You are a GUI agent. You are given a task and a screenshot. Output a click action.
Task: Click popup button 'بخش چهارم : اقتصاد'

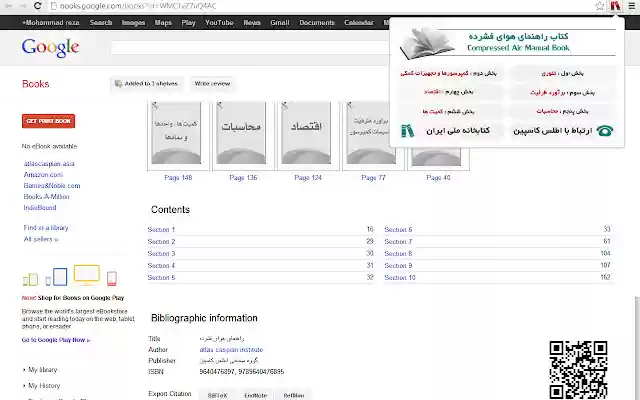click(x=449, y=92)
